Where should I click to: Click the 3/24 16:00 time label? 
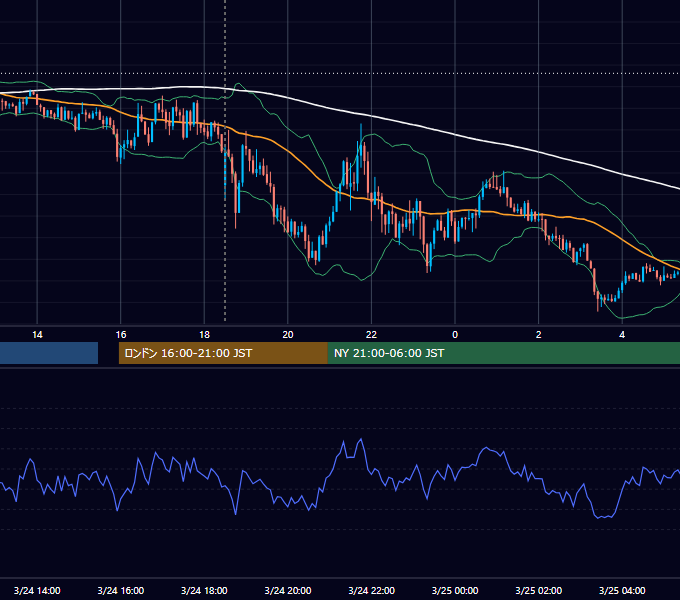[121, 590]
